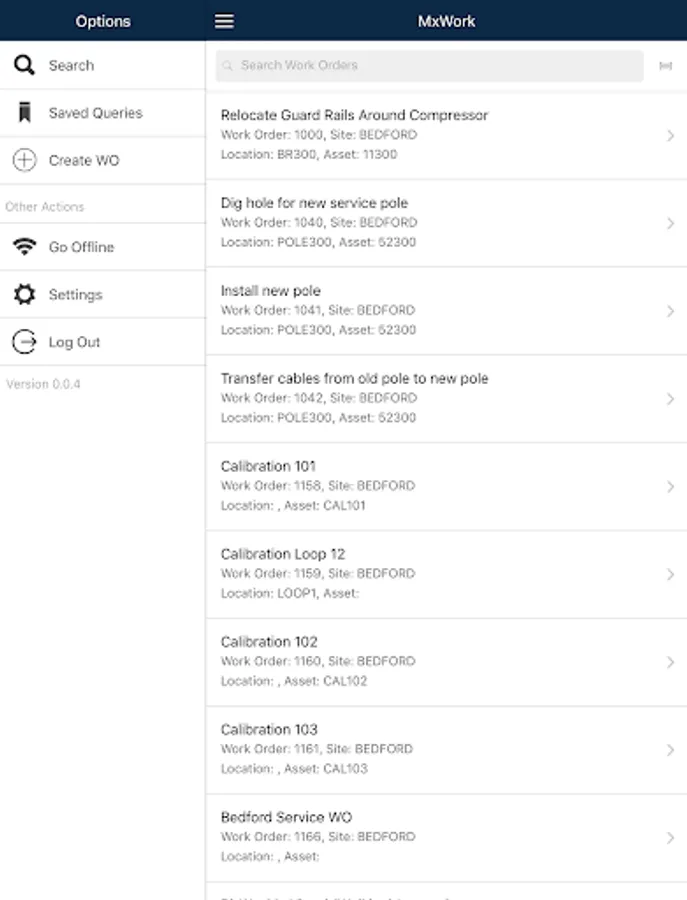Open Dig hole for new service pole
687x900 pixels.
(430, 222)
